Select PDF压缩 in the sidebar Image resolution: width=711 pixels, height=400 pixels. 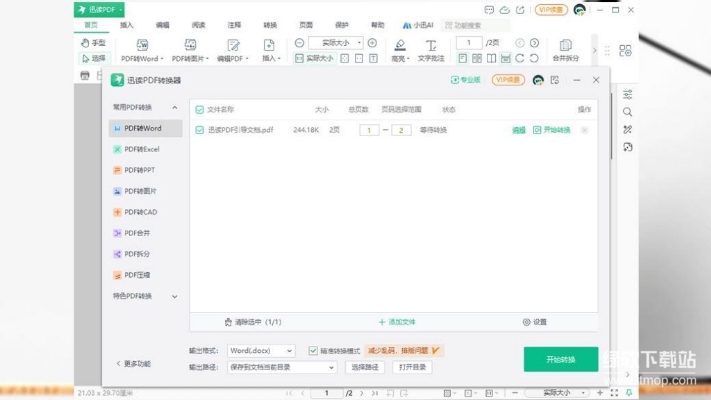[x=146, y=275]
